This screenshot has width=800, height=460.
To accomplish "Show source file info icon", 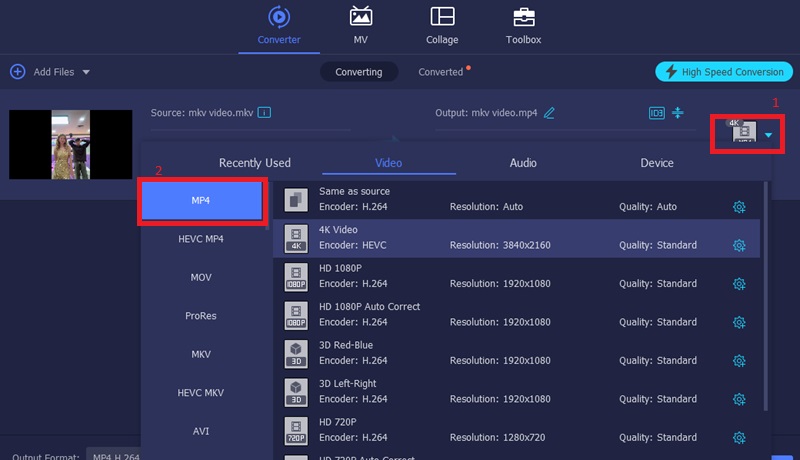I will tap(264, 112).
